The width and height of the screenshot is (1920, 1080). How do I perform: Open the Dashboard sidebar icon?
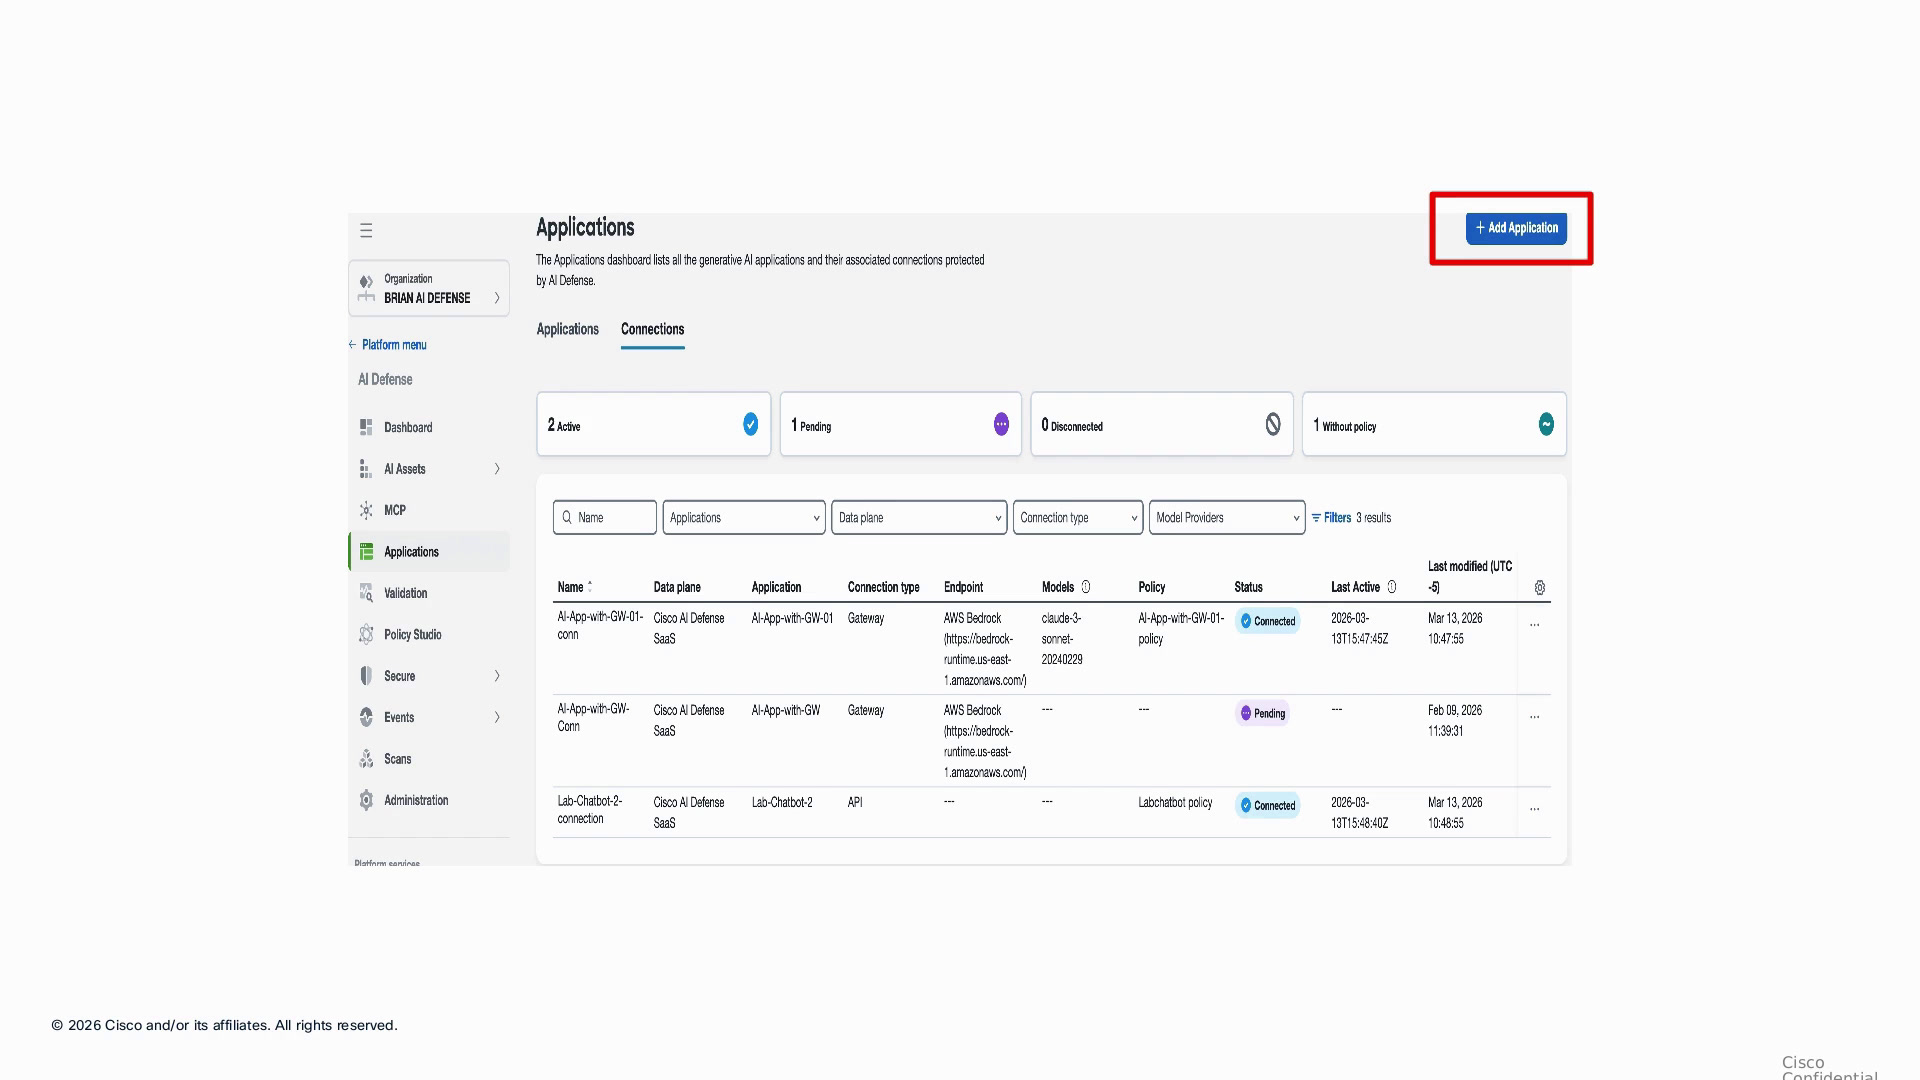tap(366, 427)
